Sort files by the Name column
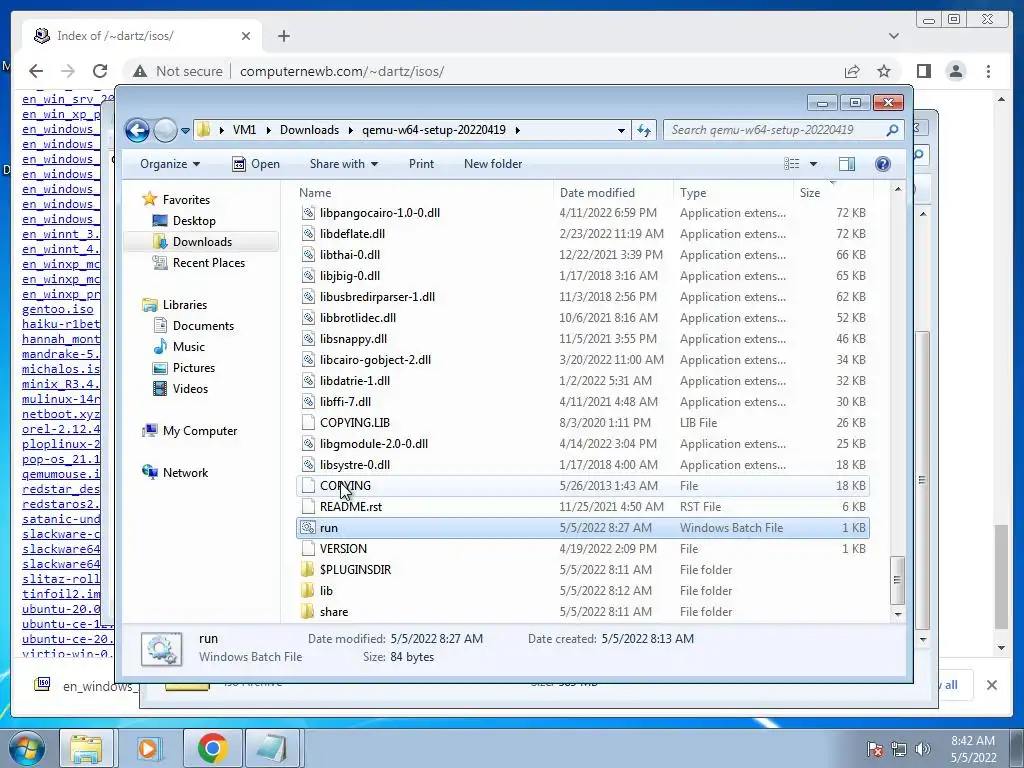The width and height of the screenshot is (1024, 768). [x=424, y=193]
